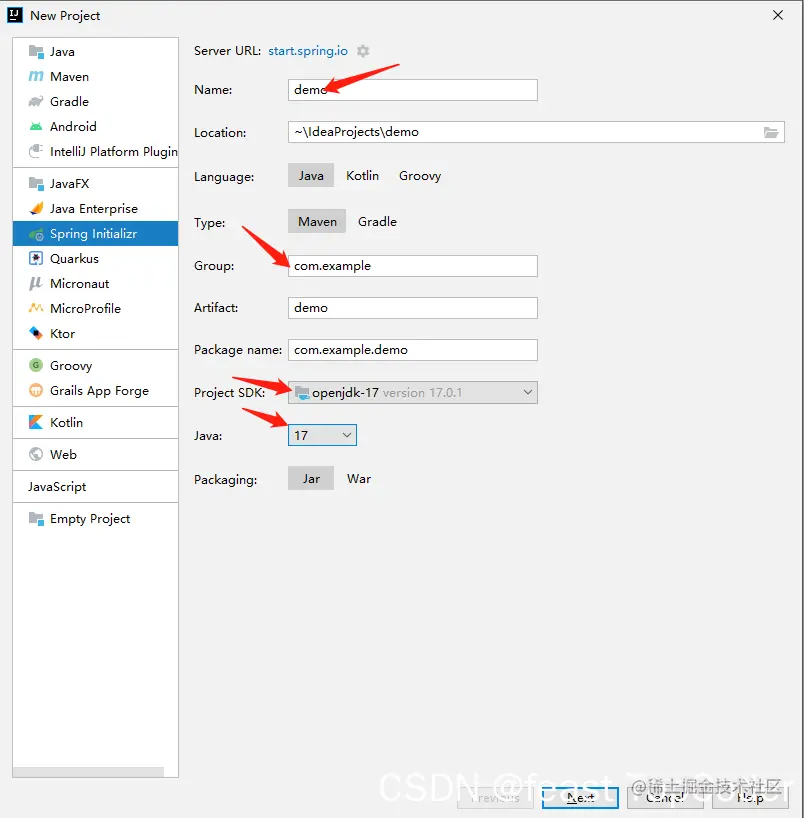Click the Name input field
The image size is (804, 818).
[x=413, y=90]
